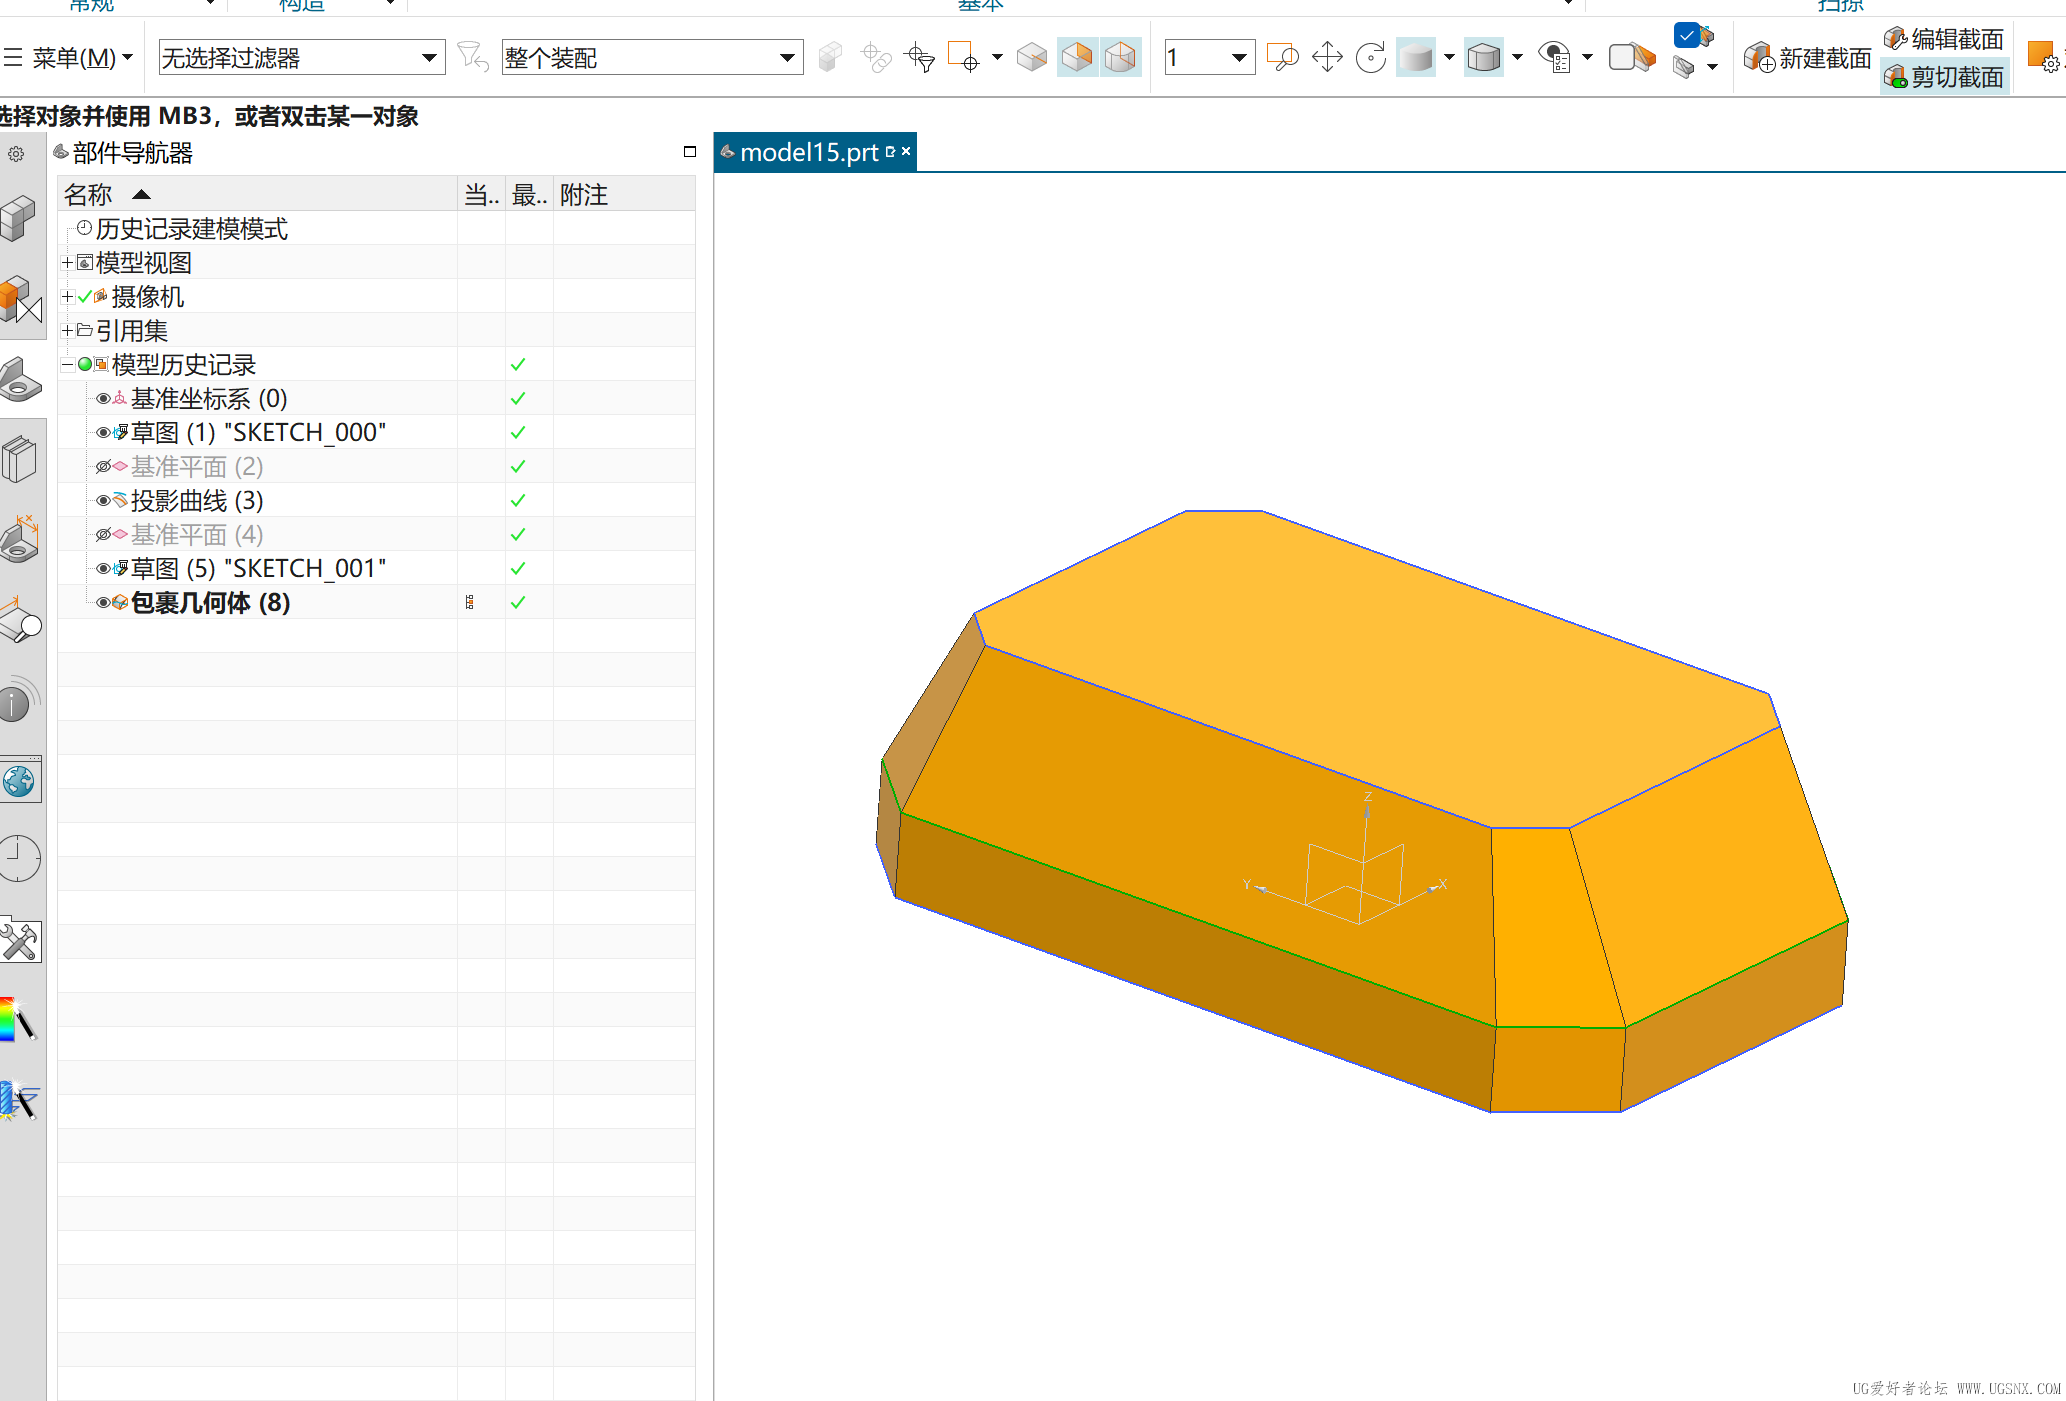Screen dimensions: 2066x1401
Task: Expand the 模型视图 tree node
Action: (67, 263)
